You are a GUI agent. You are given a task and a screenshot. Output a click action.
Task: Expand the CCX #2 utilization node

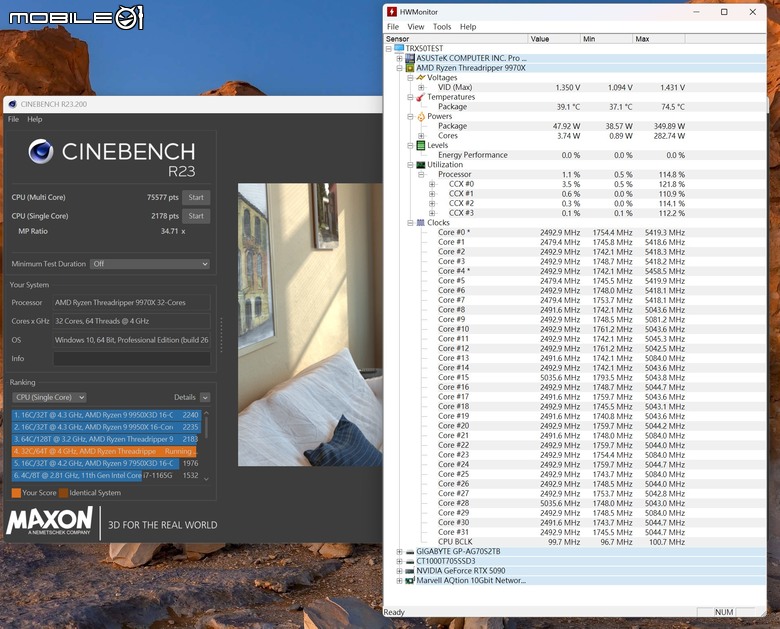tap(432, 204)
